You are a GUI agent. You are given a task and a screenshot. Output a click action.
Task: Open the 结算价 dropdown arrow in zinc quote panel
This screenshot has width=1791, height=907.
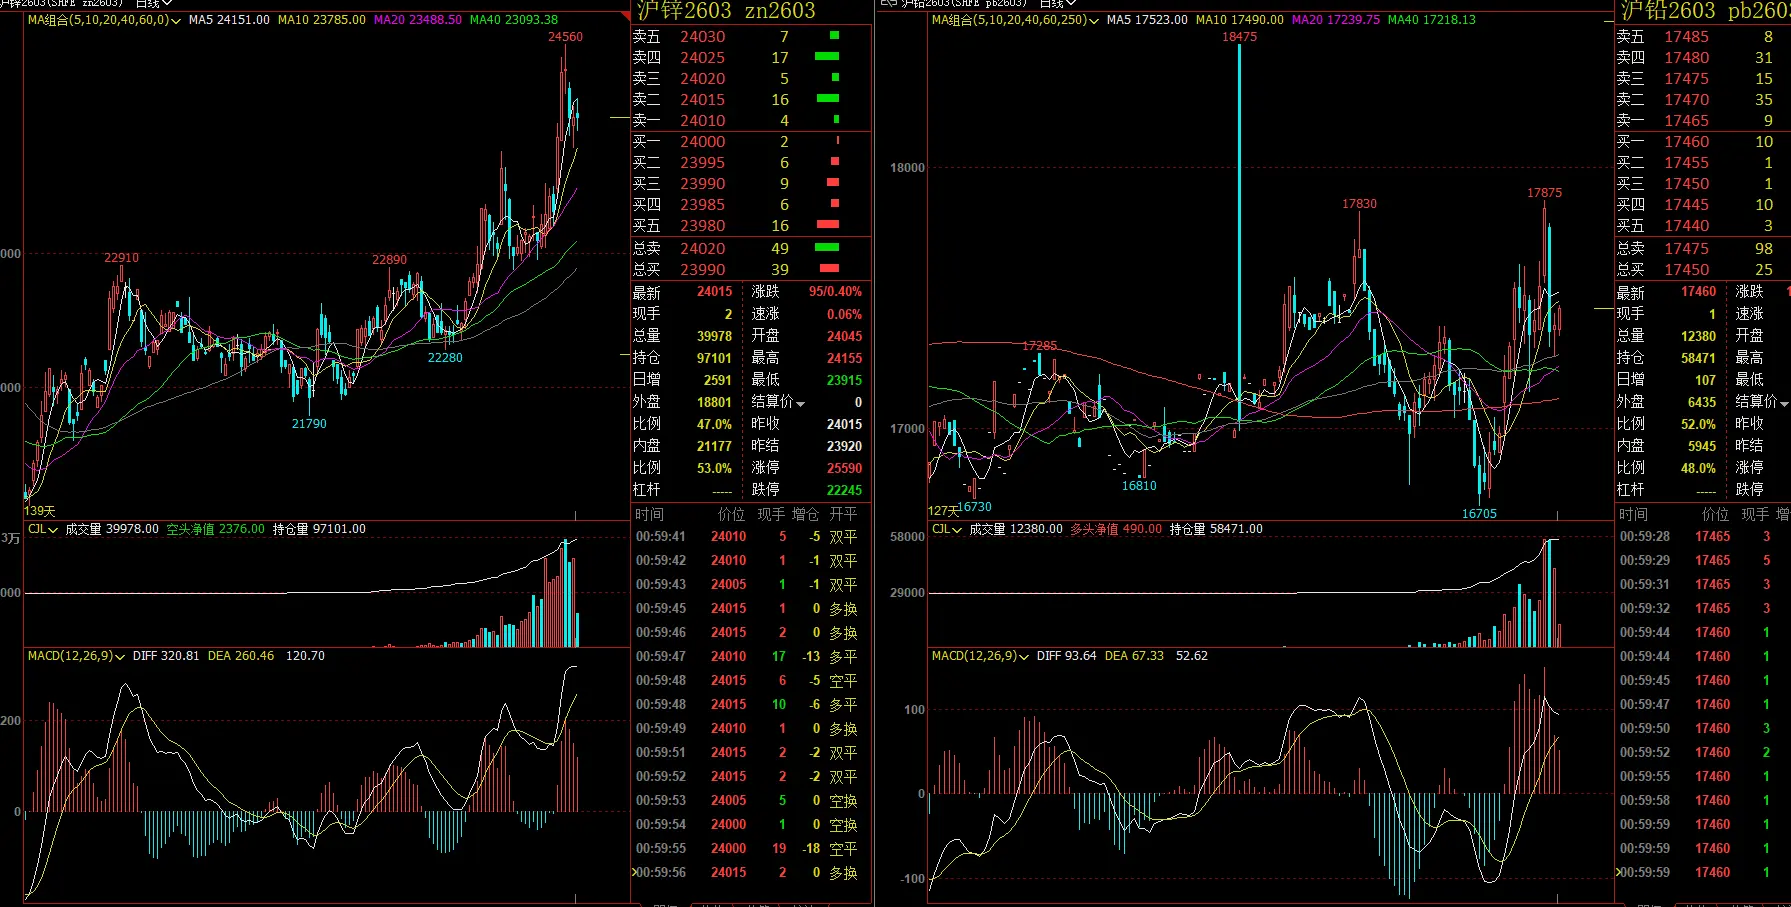click(800, 403)
